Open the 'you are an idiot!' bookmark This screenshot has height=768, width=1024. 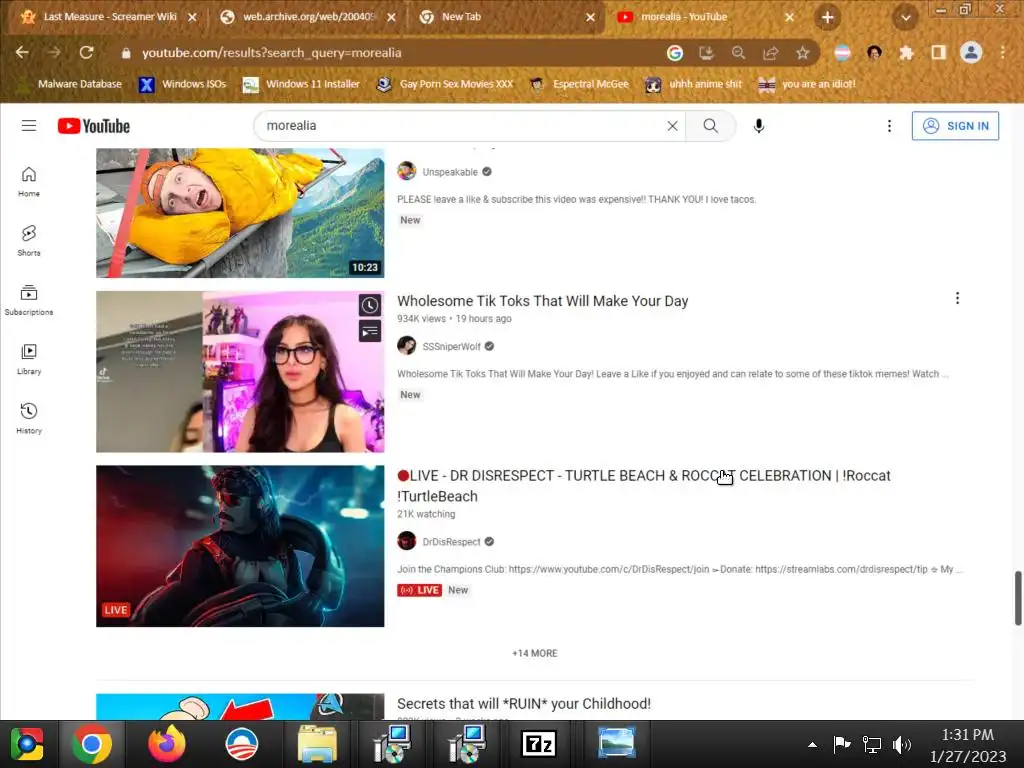tap(807, 84)
